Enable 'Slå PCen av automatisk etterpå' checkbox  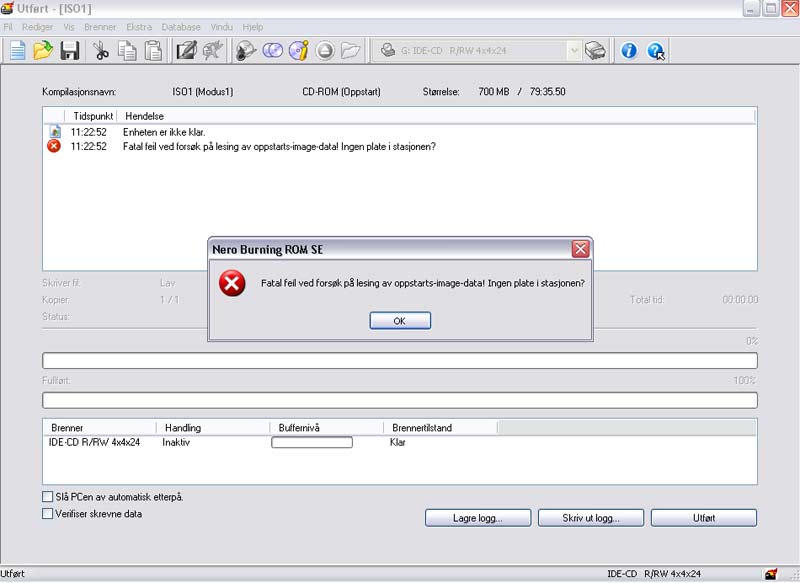tap(47, 496)
